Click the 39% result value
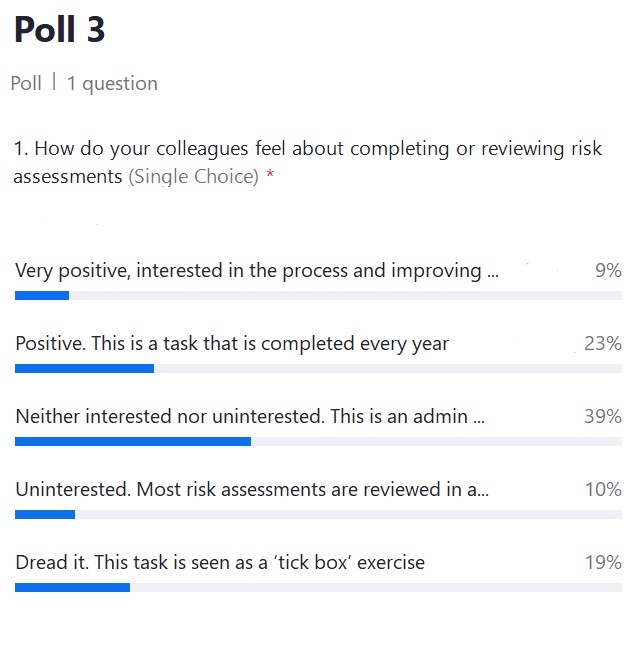Viewport: 641px width, 647px height. tap(603, 416)
